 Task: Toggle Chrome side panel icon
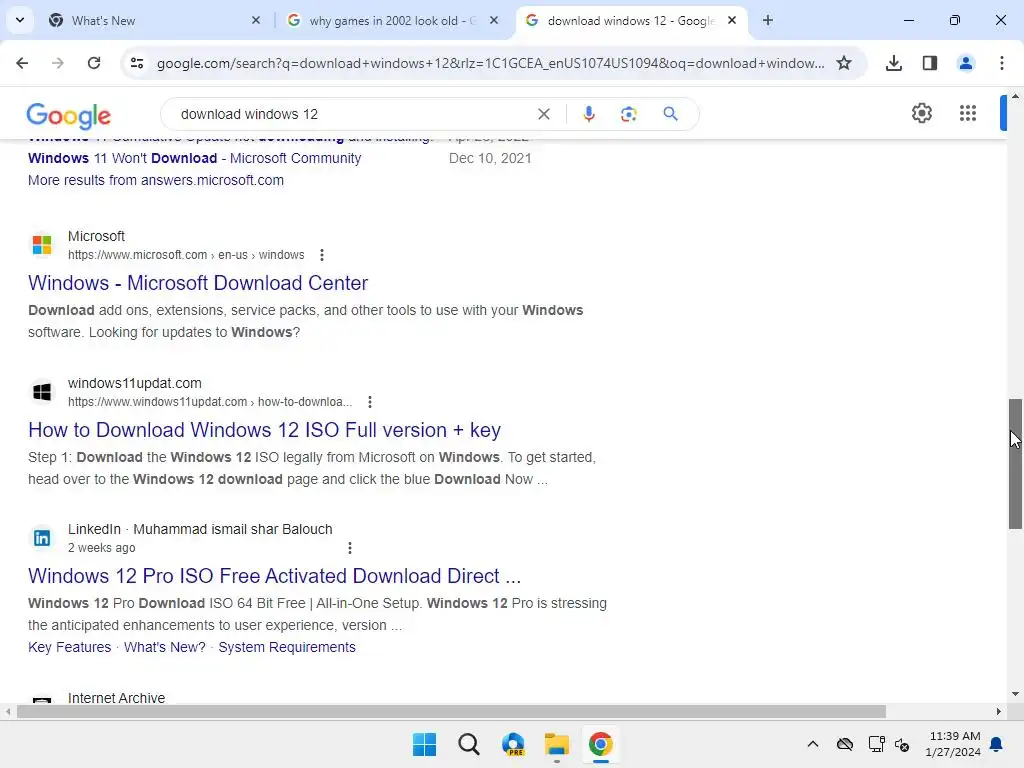click(x=930, y=63)
